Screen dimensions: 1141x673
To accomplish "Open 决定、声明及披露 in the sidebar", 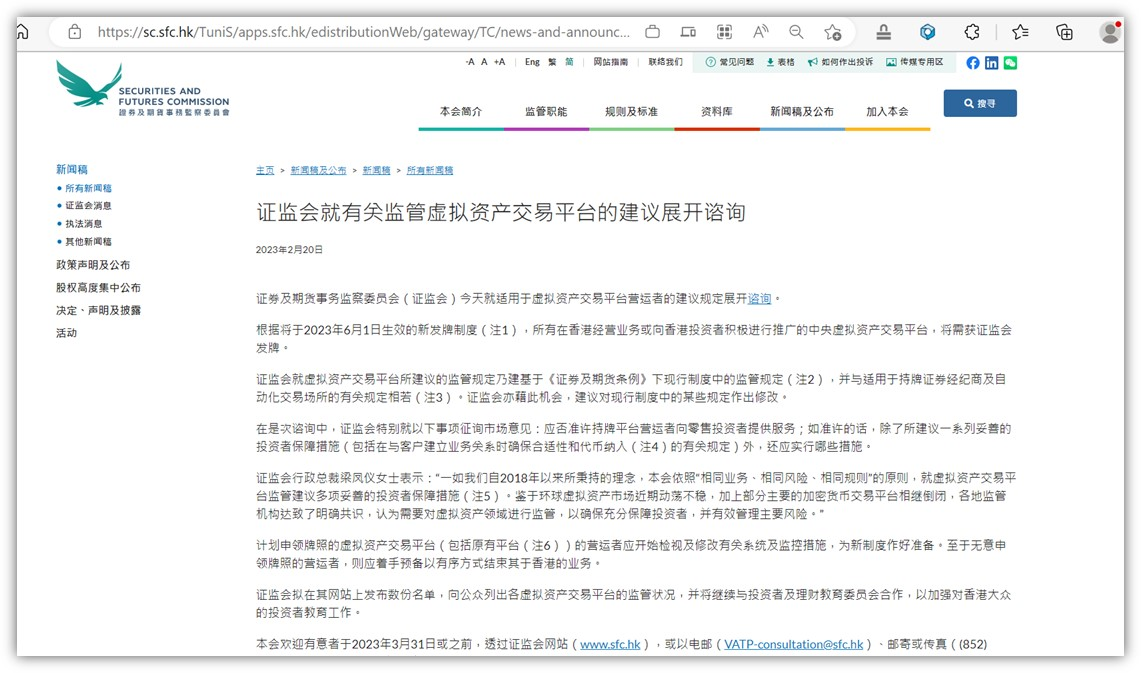I will pos(98,310).
